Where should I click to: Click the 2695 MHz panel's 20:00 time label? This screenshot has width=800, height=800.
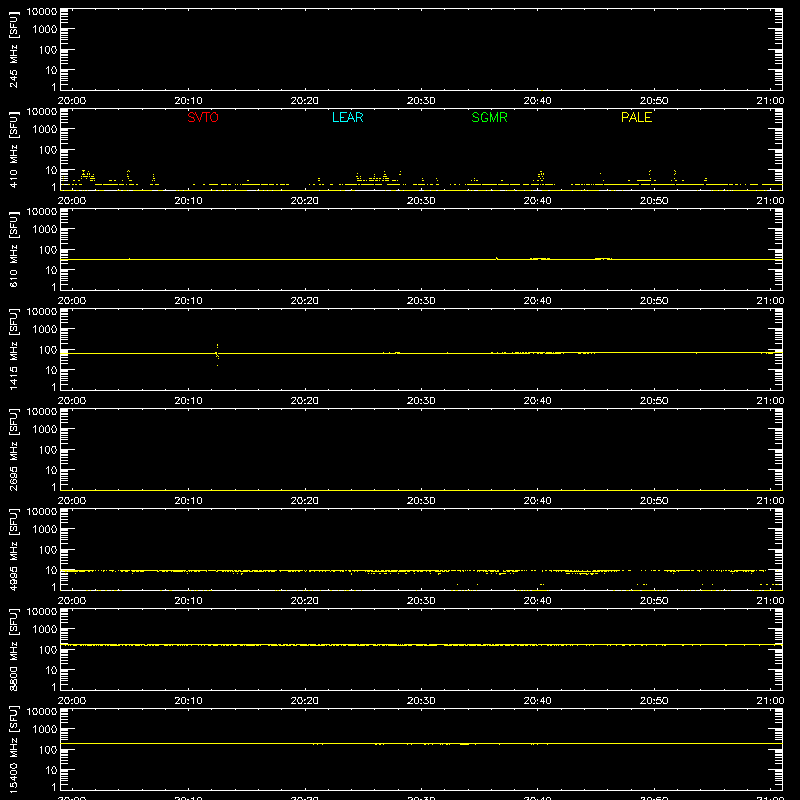click(72, 501)
